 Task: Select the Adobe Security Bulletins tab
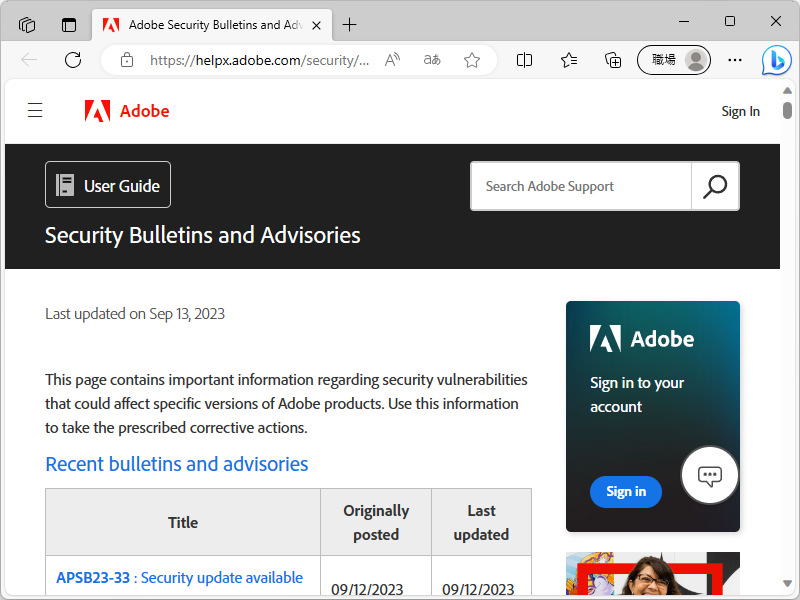click(212, 25)
